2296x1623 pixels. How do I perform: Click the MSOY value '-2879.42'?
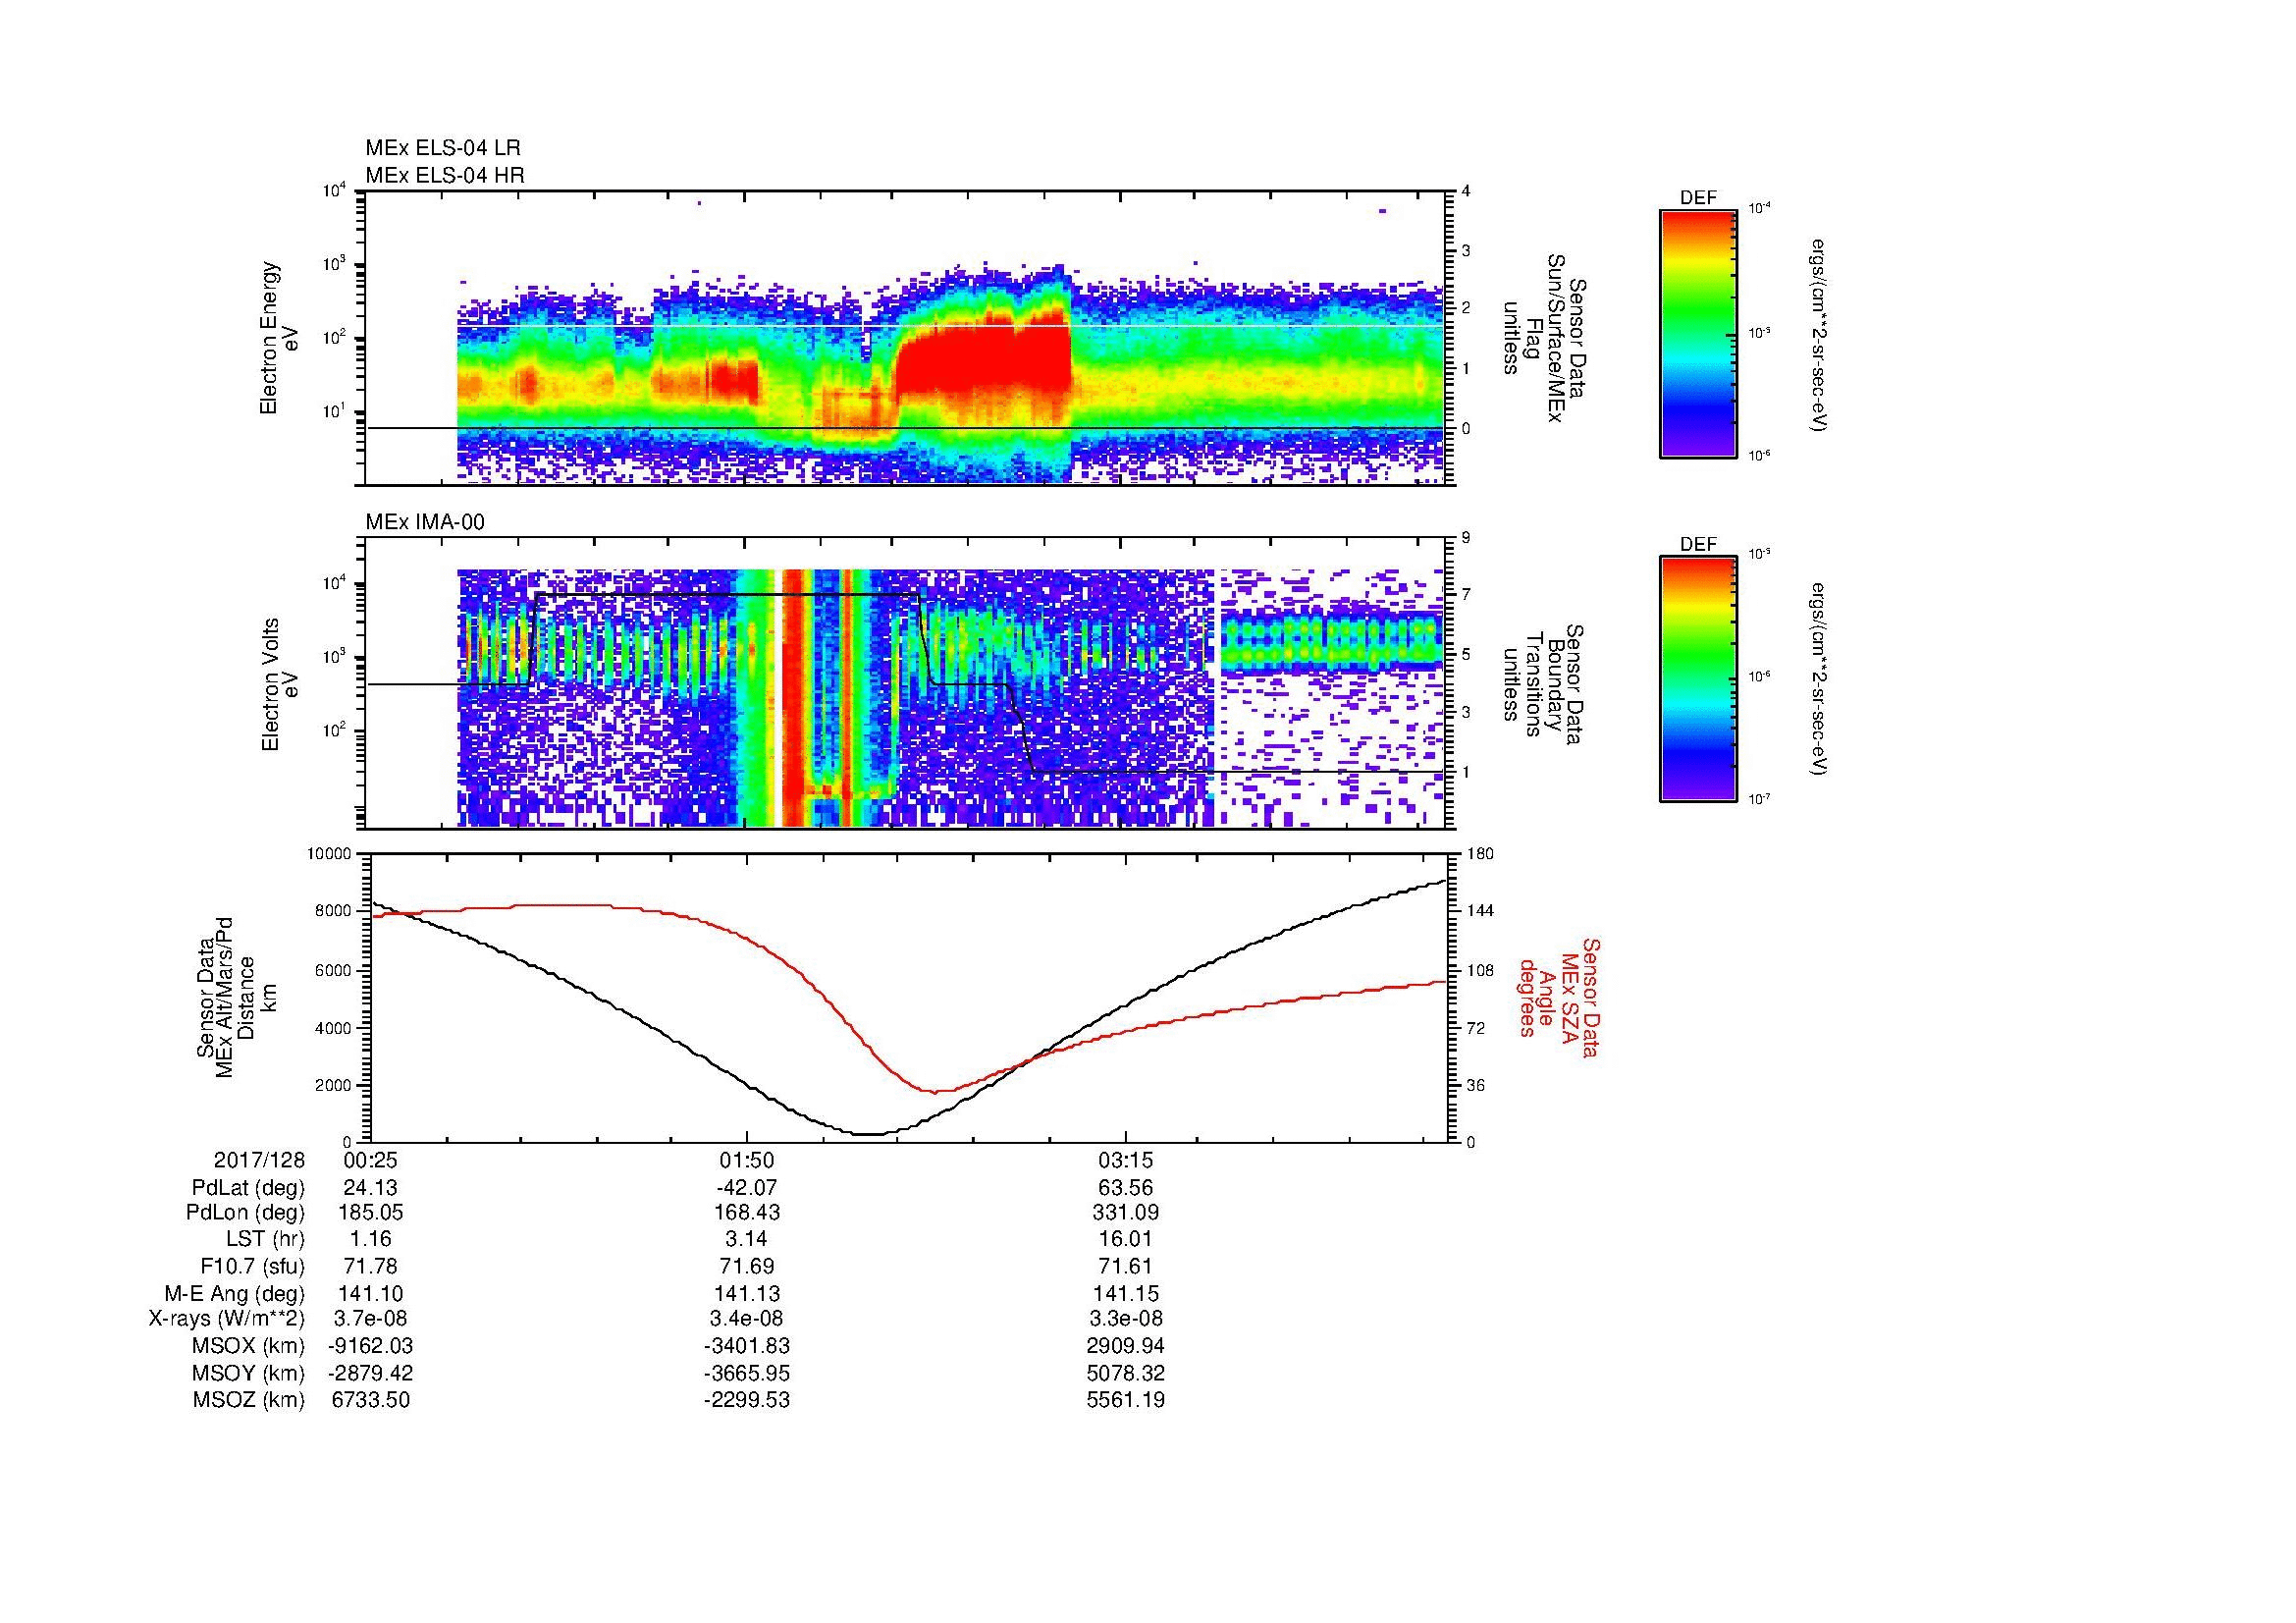point(370,1373)
